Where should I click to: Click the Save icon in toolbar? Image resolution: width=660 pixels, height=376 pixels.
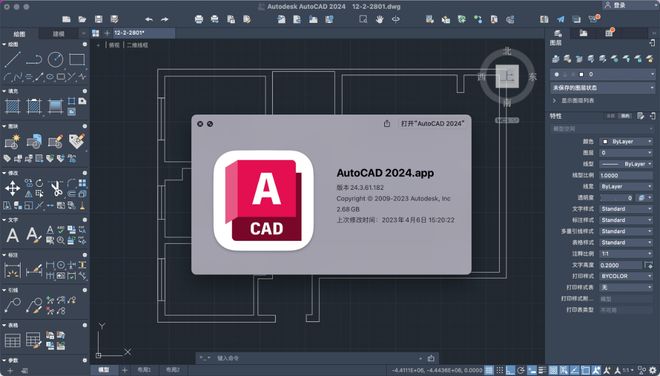98,19
